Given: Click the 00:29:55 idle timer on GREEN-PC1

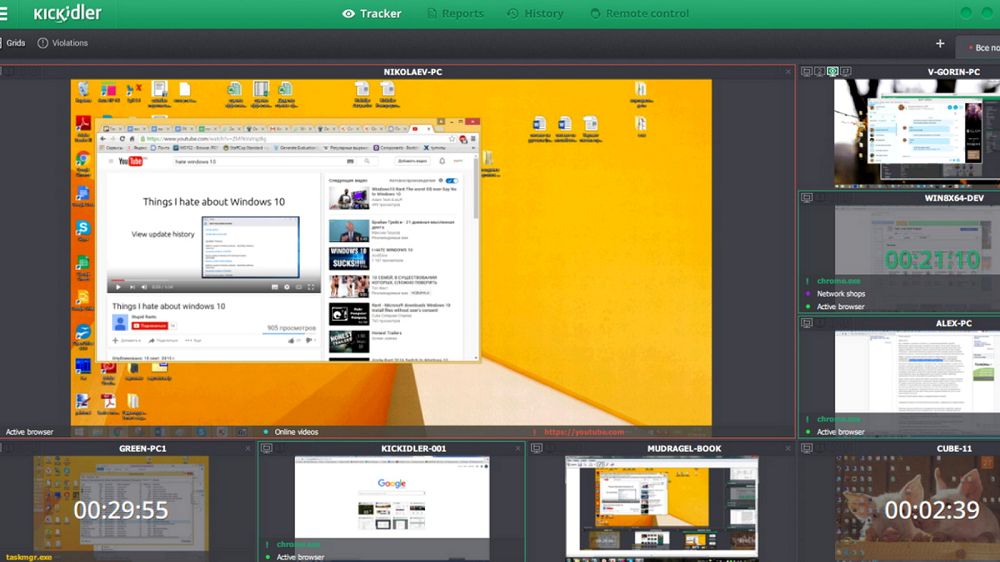Looking at the screenshot, I should point(121,510).
